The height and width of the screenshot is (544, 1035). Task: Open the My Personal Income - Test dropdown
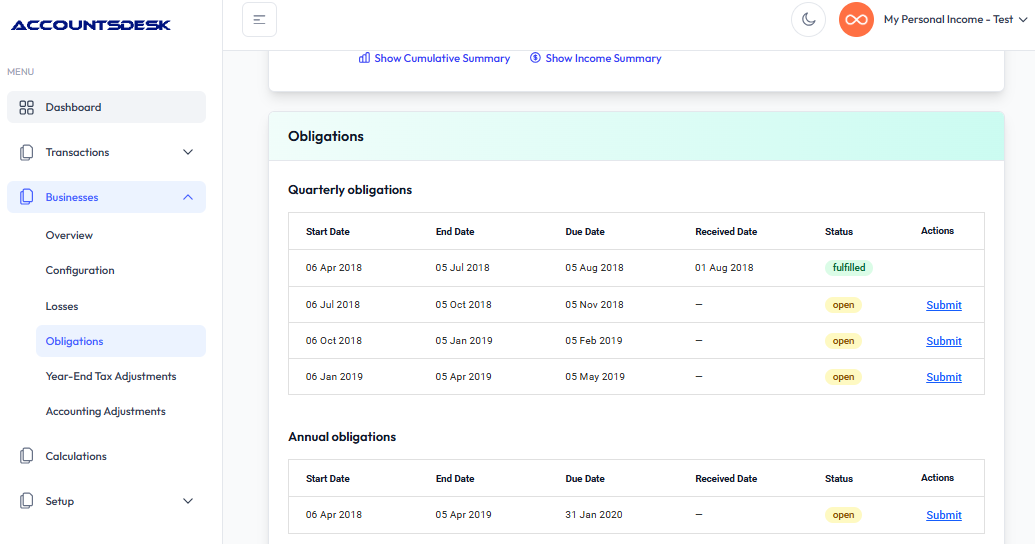955,20
